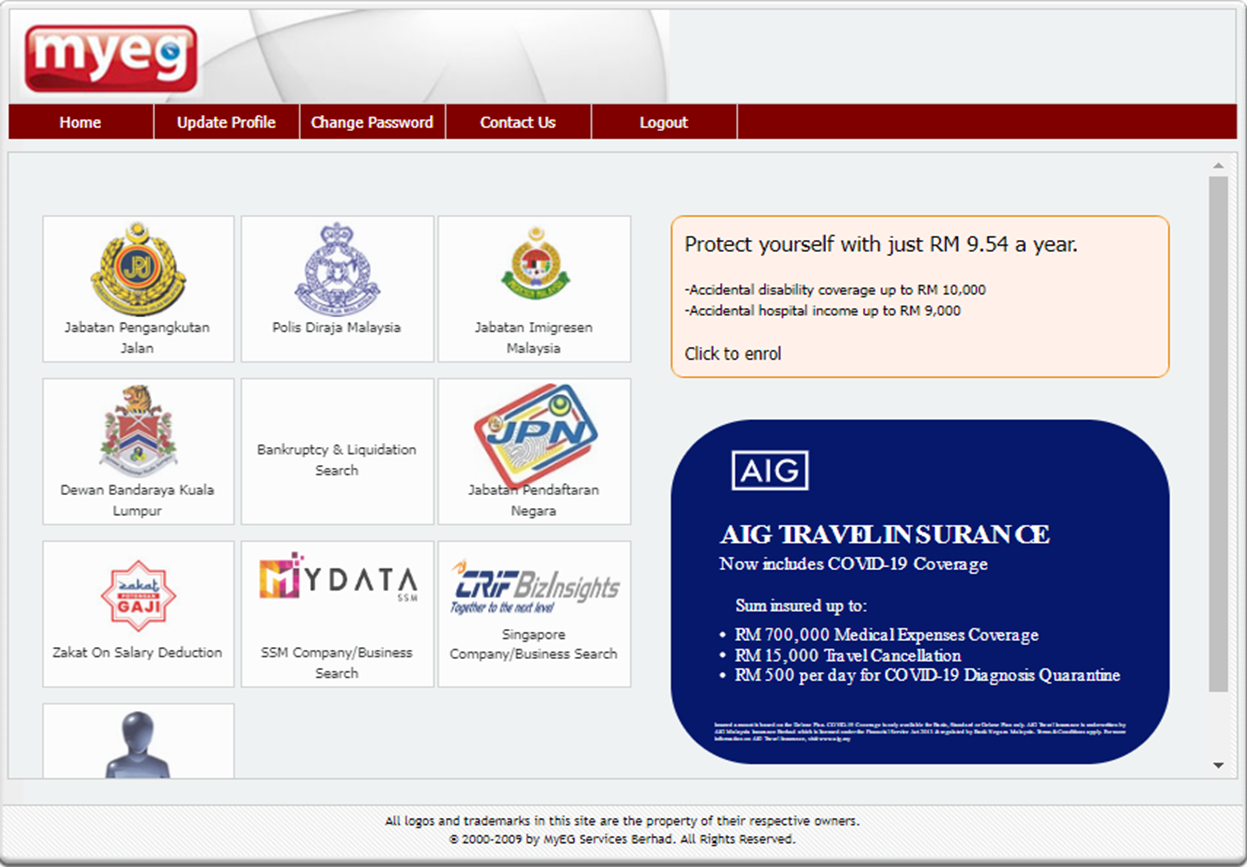Click the Jabatan Imigresen Malaysia label
This screenshot has width=1247, height=867.
(534, 338)
